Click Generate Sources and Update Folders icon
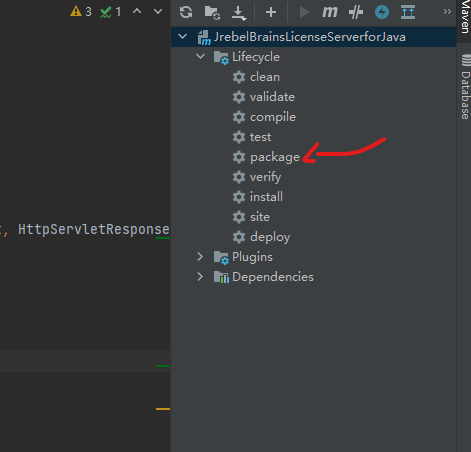This screenshot has height=452, width=471. pyautogui.click(x=212, y=13)
